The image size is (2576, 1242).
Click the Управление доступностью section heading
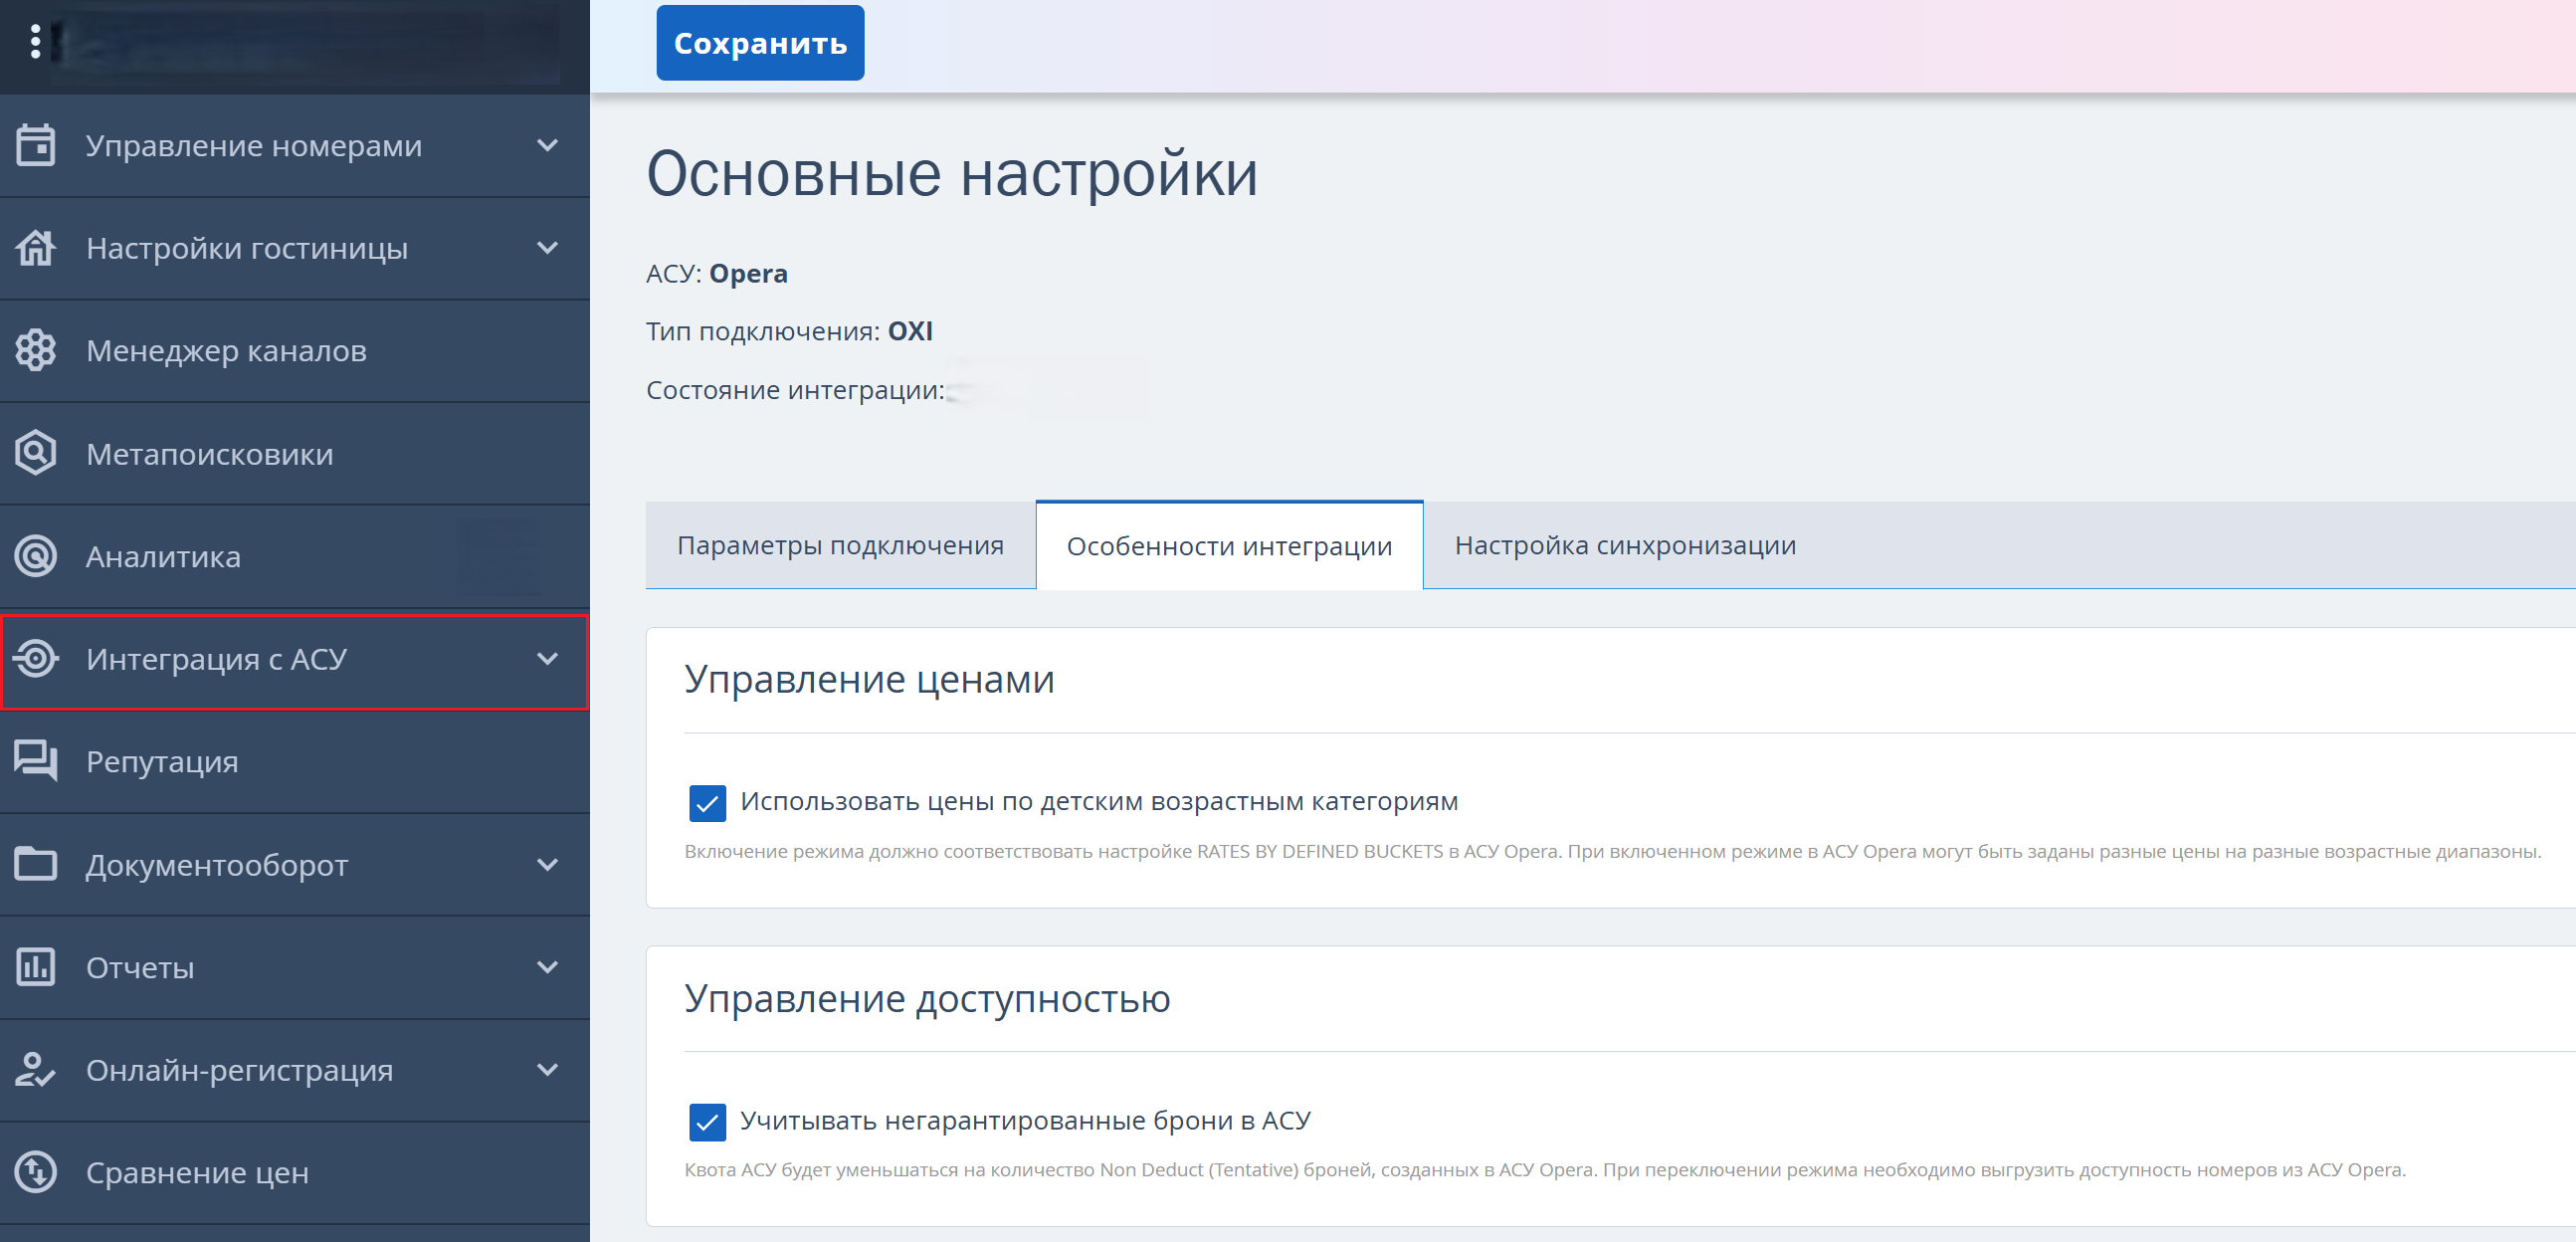(x=927, y=999)
